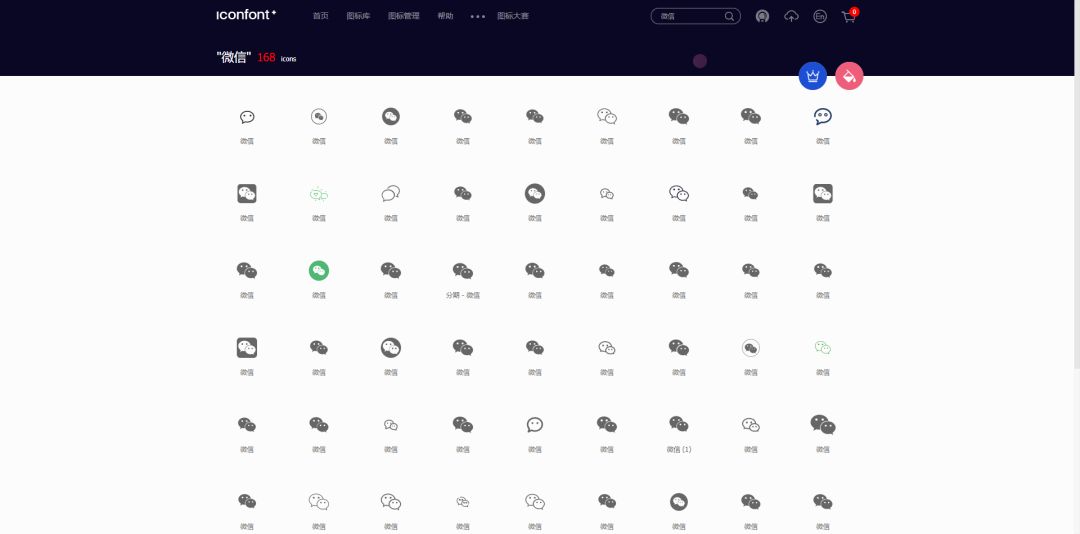Click the red 168 icons count
The width and height of the screenshot is (1080, 534).
pos(267,58)
